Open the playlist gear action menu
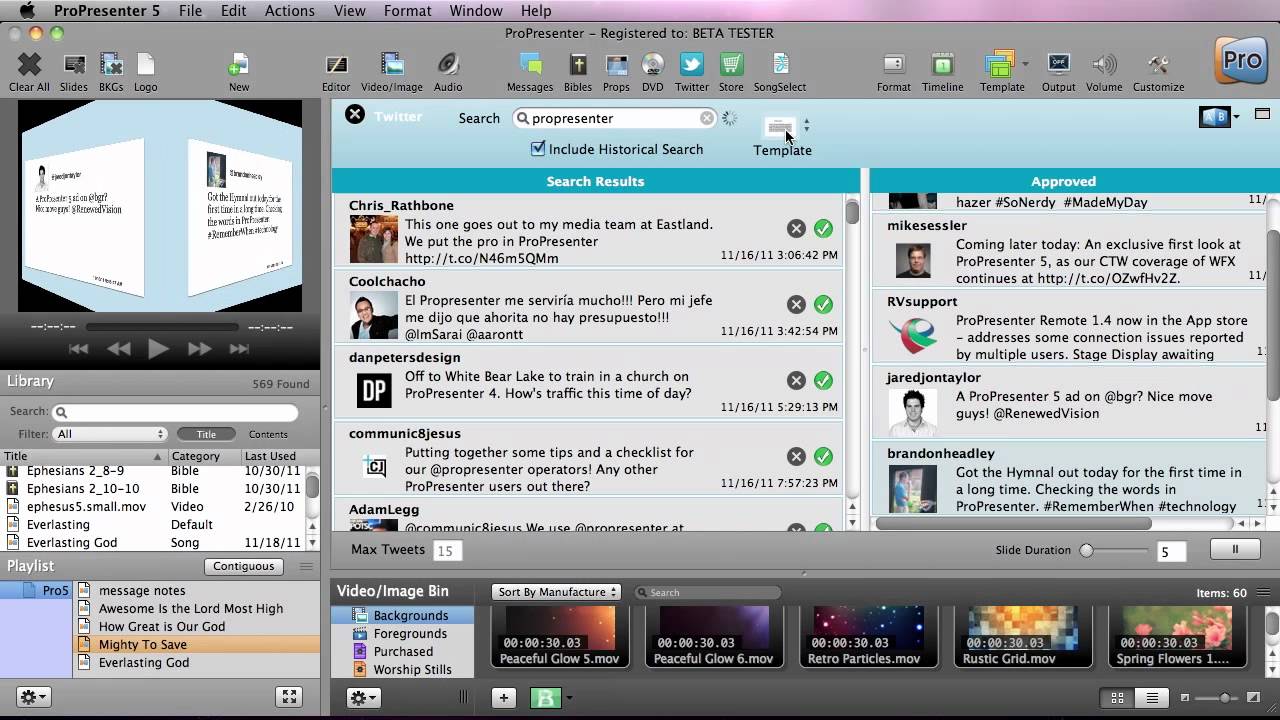 click(x=33, y=697)
